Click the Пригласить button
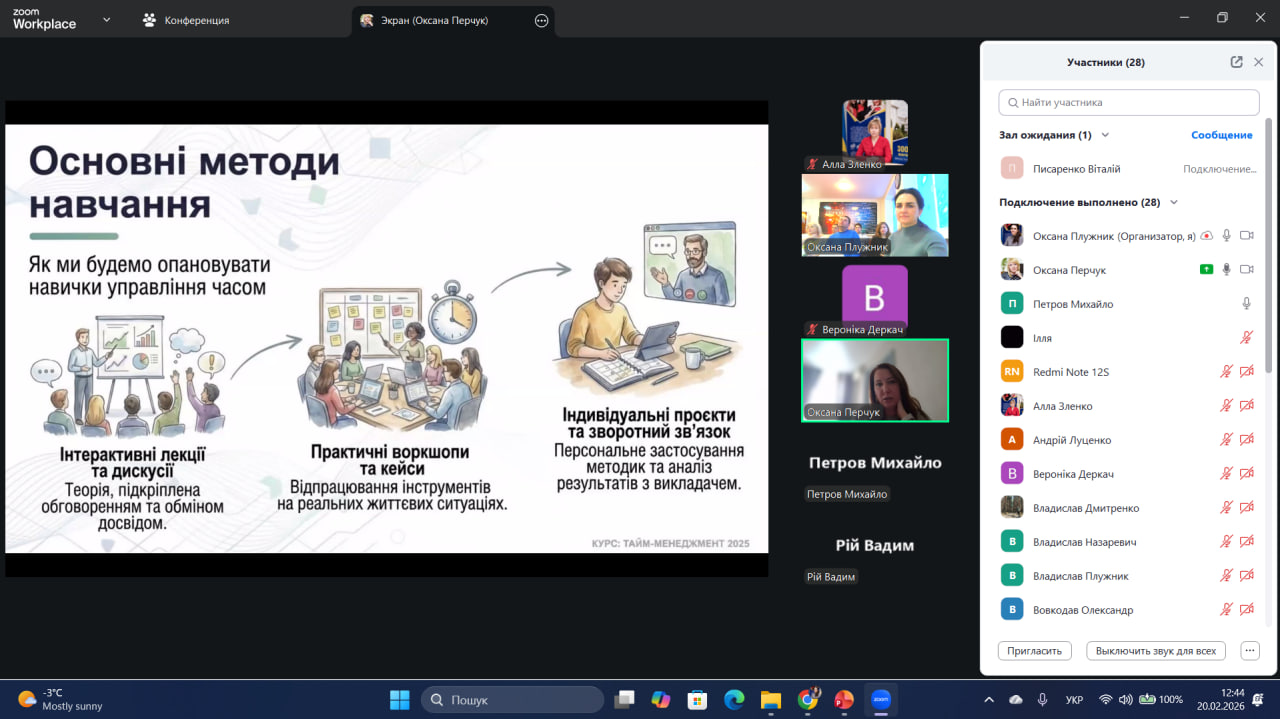This screenshot has width=1280, height=719. point(1034,651)
